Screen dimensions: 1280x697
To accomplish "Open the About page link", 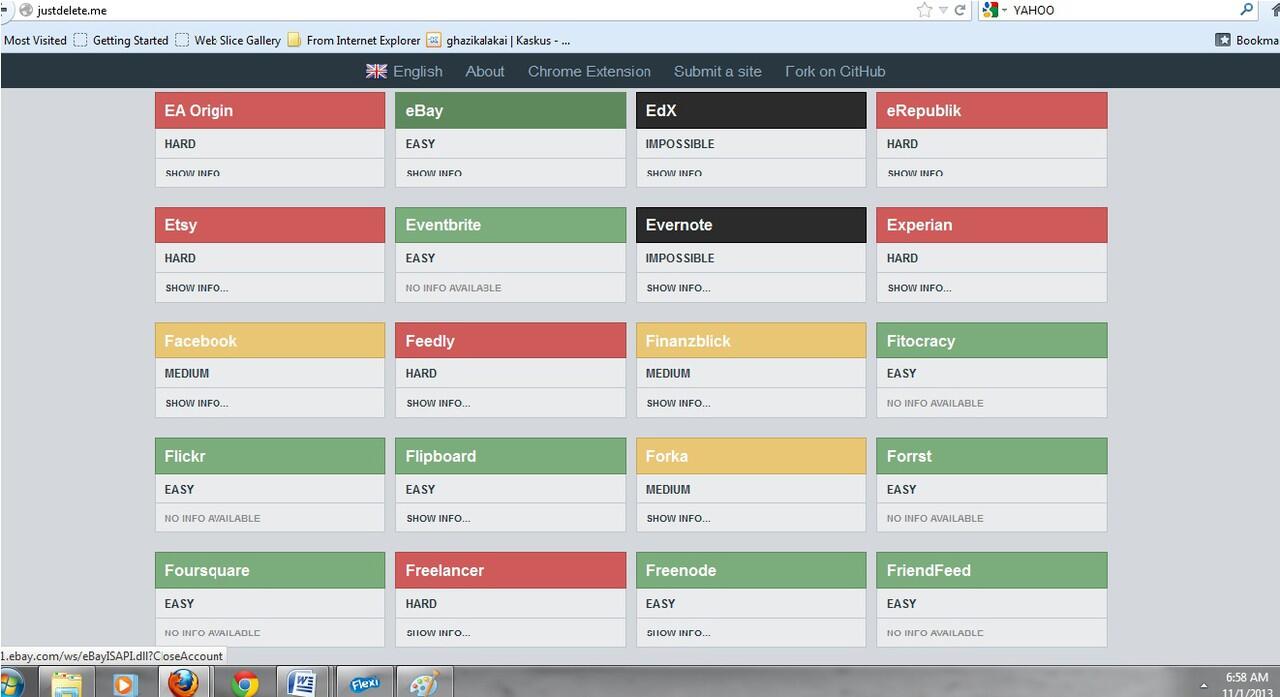I will 485,71.
